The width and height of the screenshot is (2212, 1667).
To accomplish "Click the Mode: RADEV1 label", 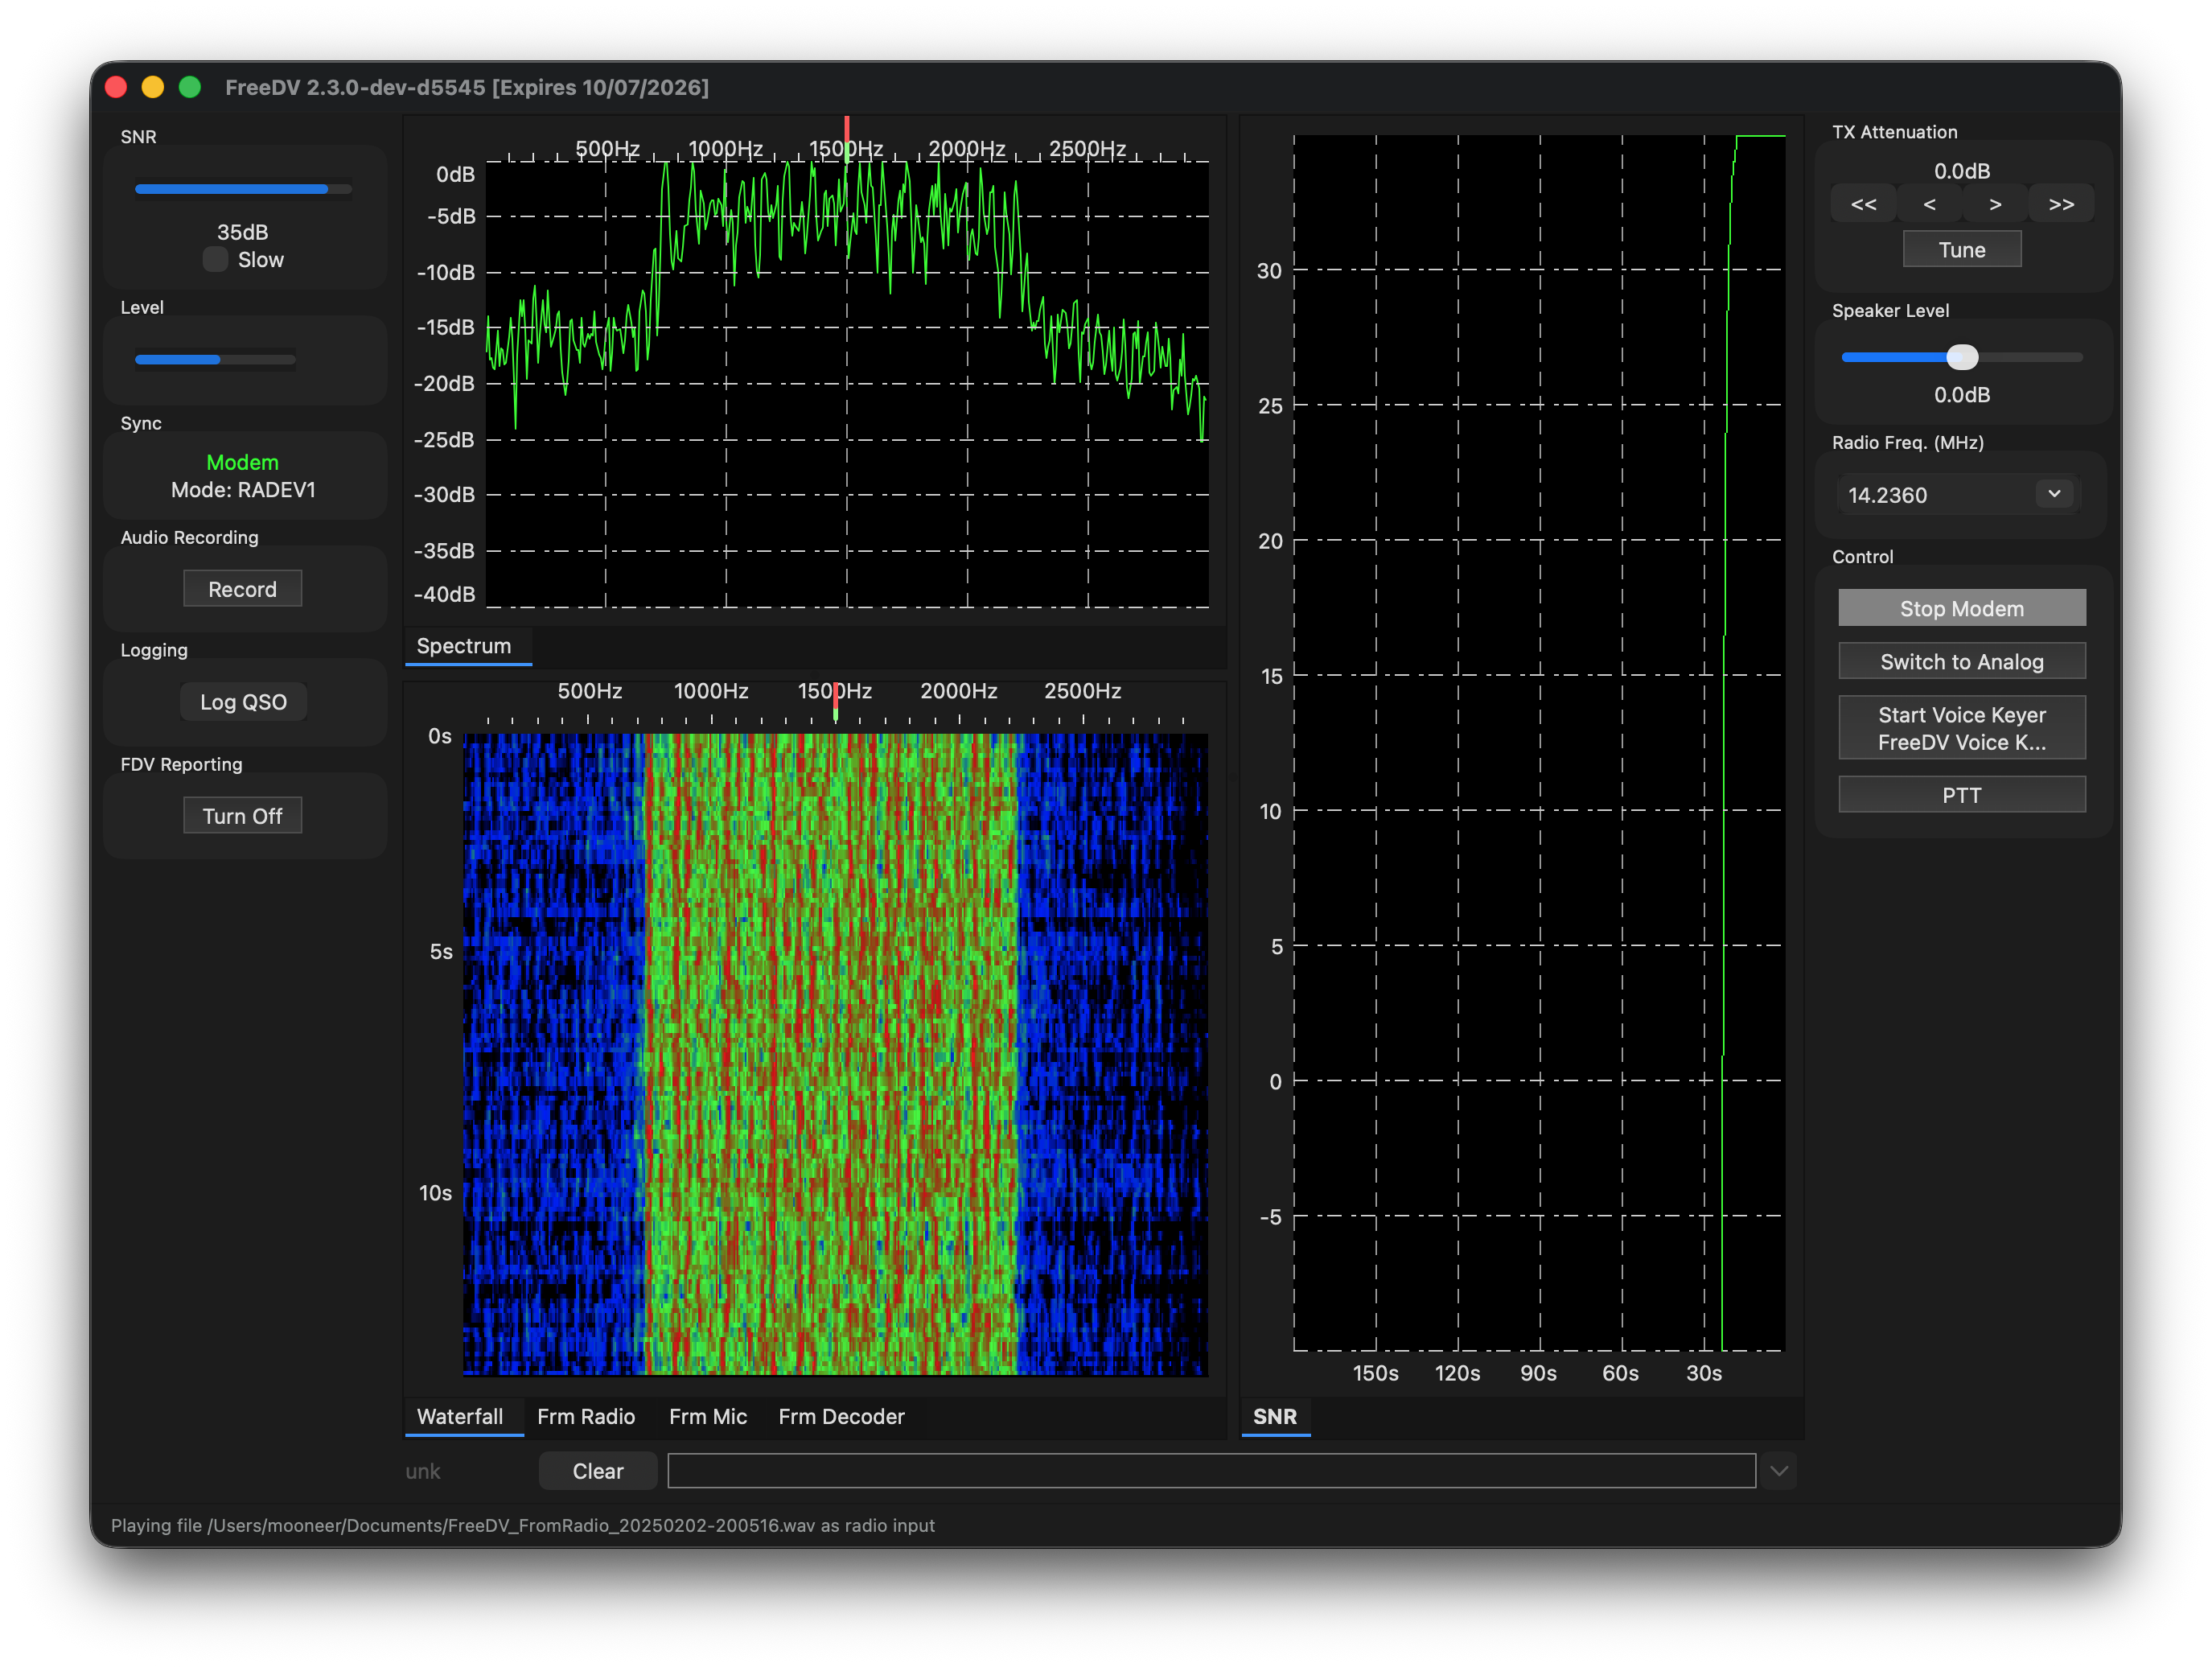I will point(243,490).
